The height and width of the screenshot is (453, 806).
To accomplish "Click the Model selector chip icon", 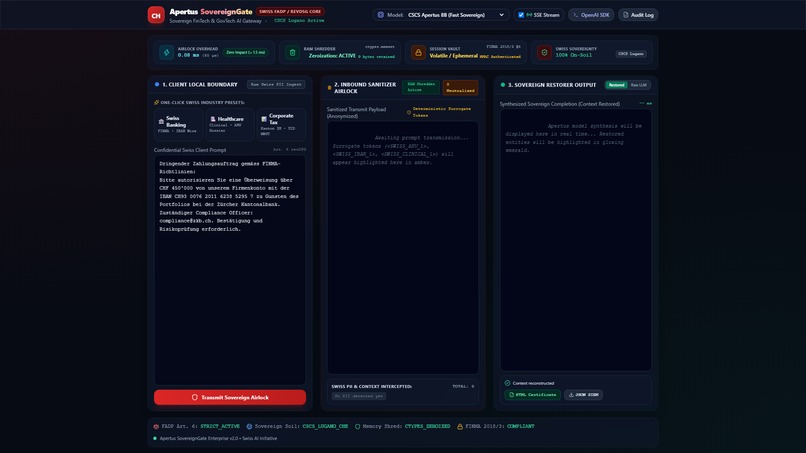I will tap(380, 15).
